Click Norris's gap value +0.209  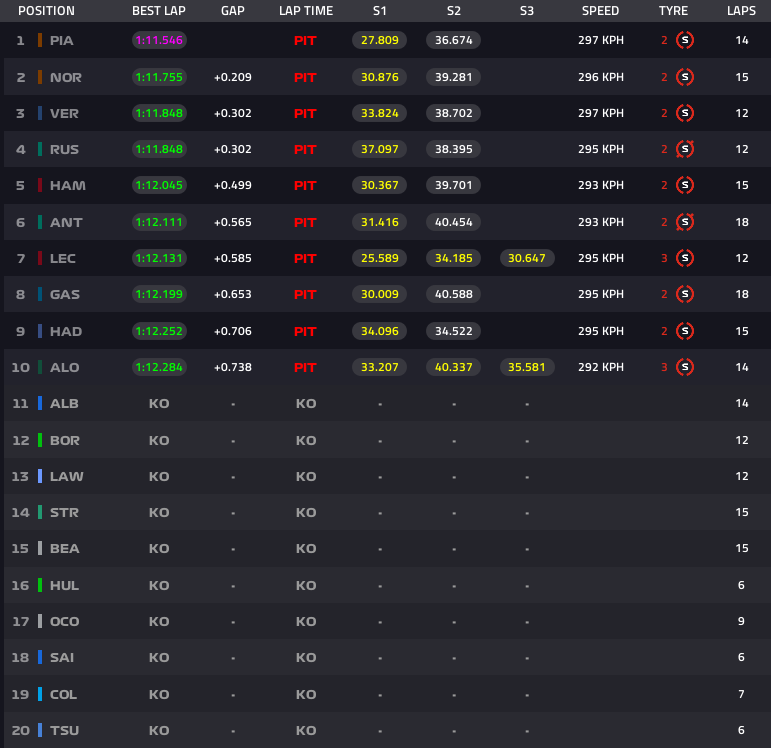[232, 77]
